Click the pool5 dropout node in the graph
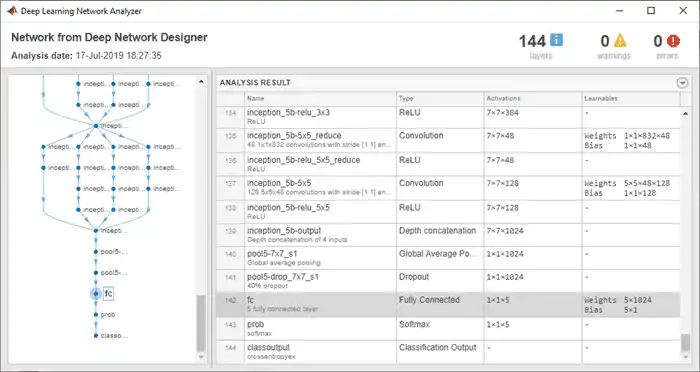 point(110,272)
